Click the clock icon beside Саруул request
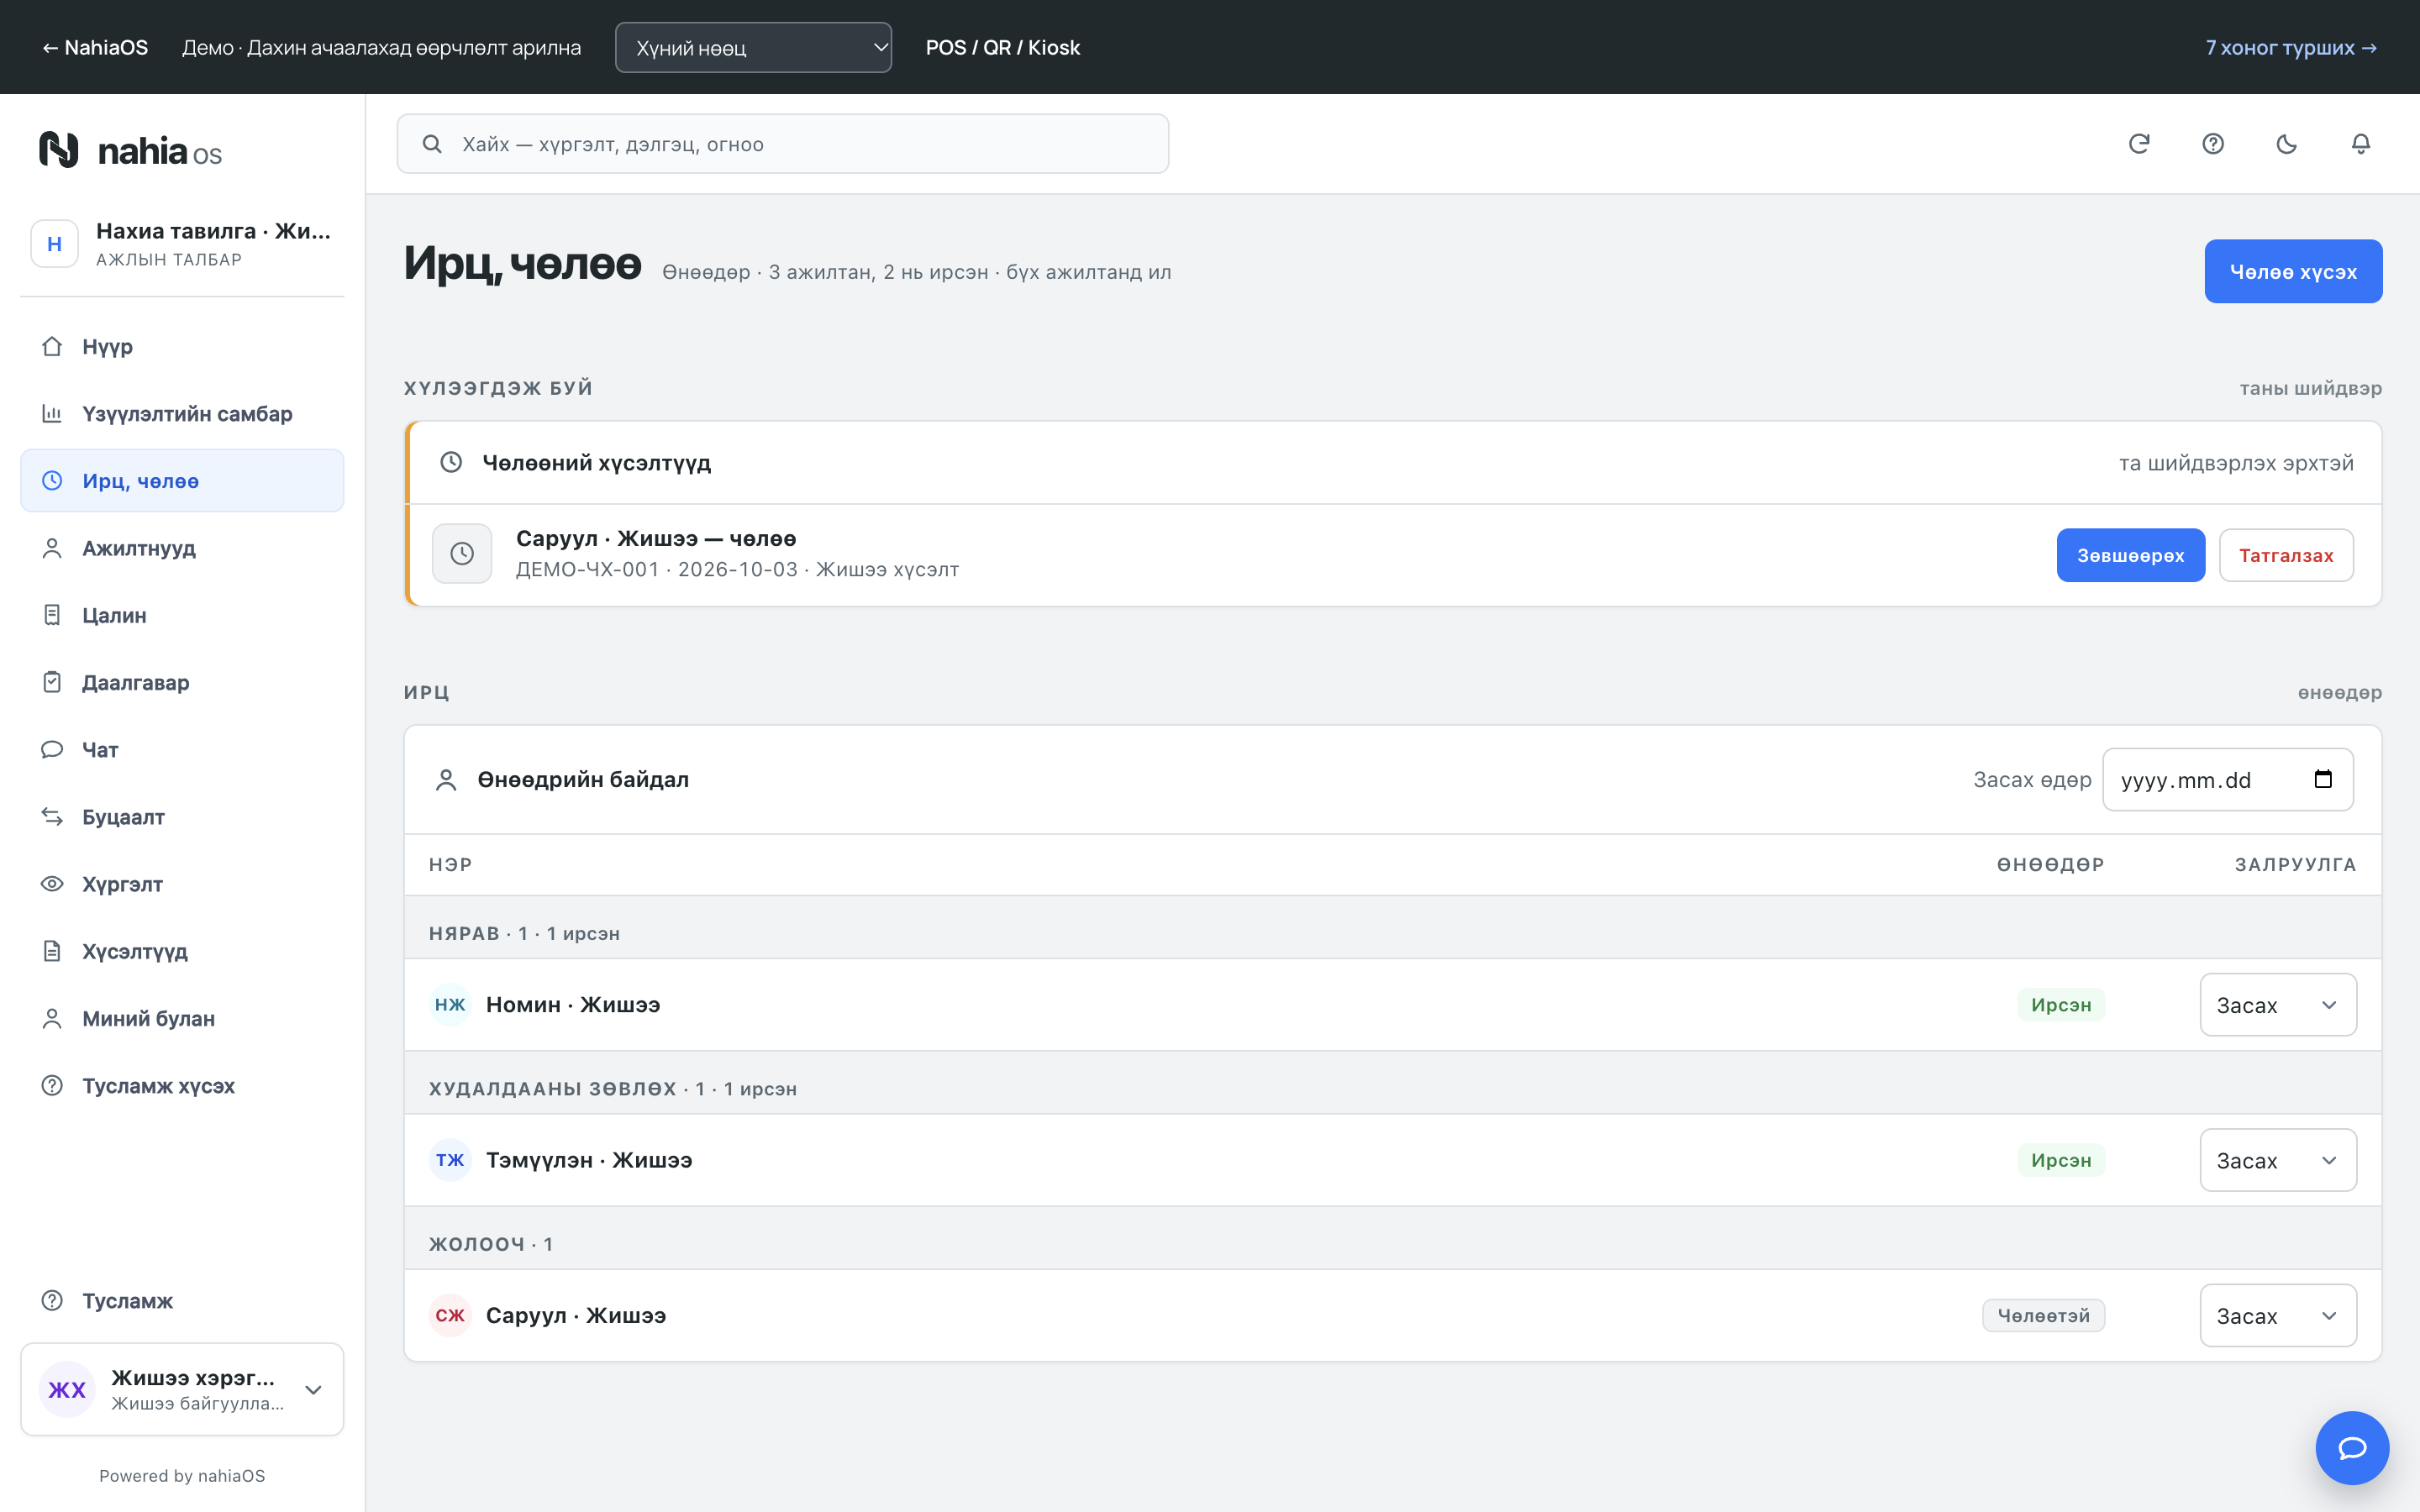This screenshot has height=1512, width=2420. click(x=462, y=554)
